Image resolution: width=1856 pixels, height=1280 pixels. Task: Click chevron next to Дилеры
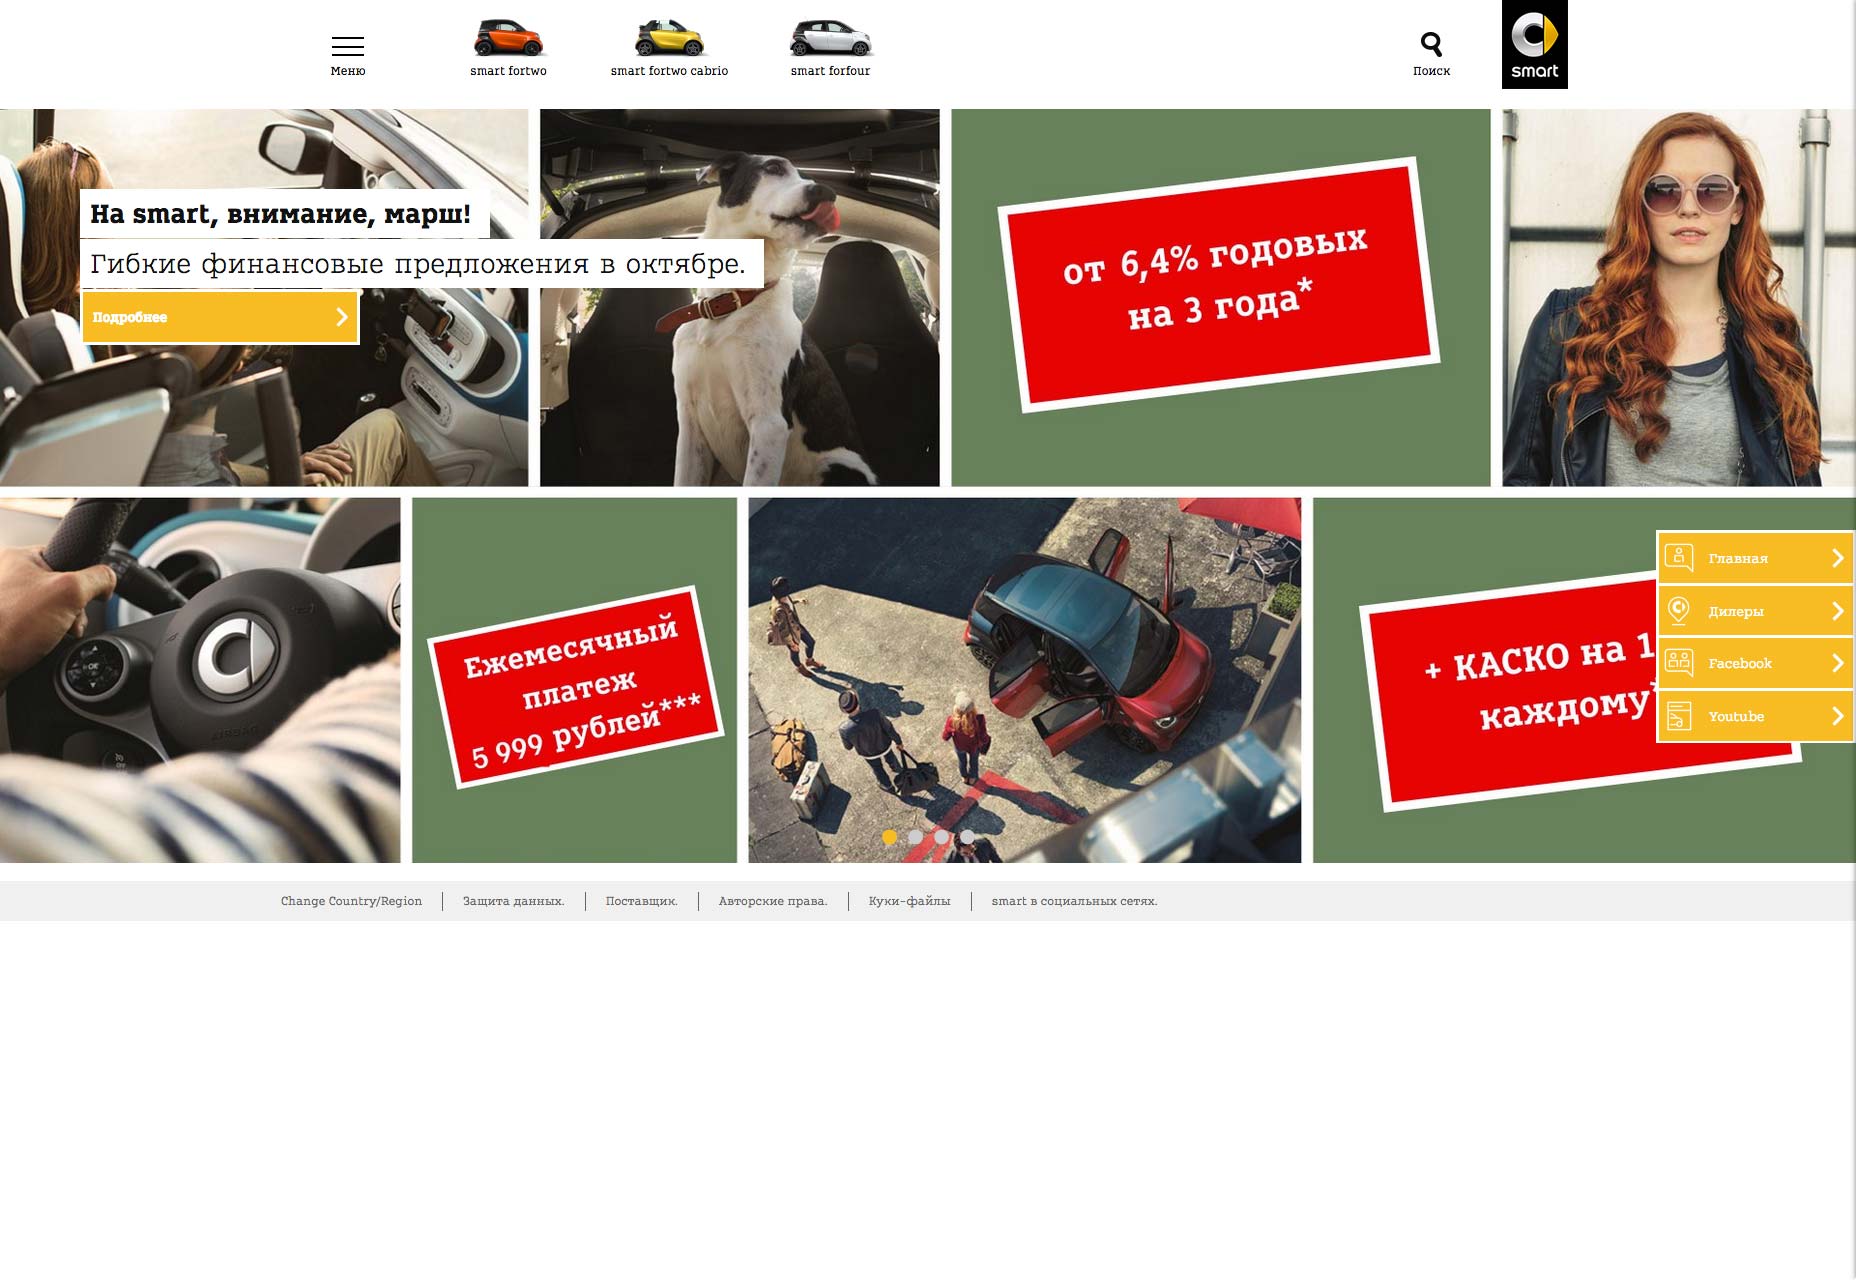tap(1837, 611)
